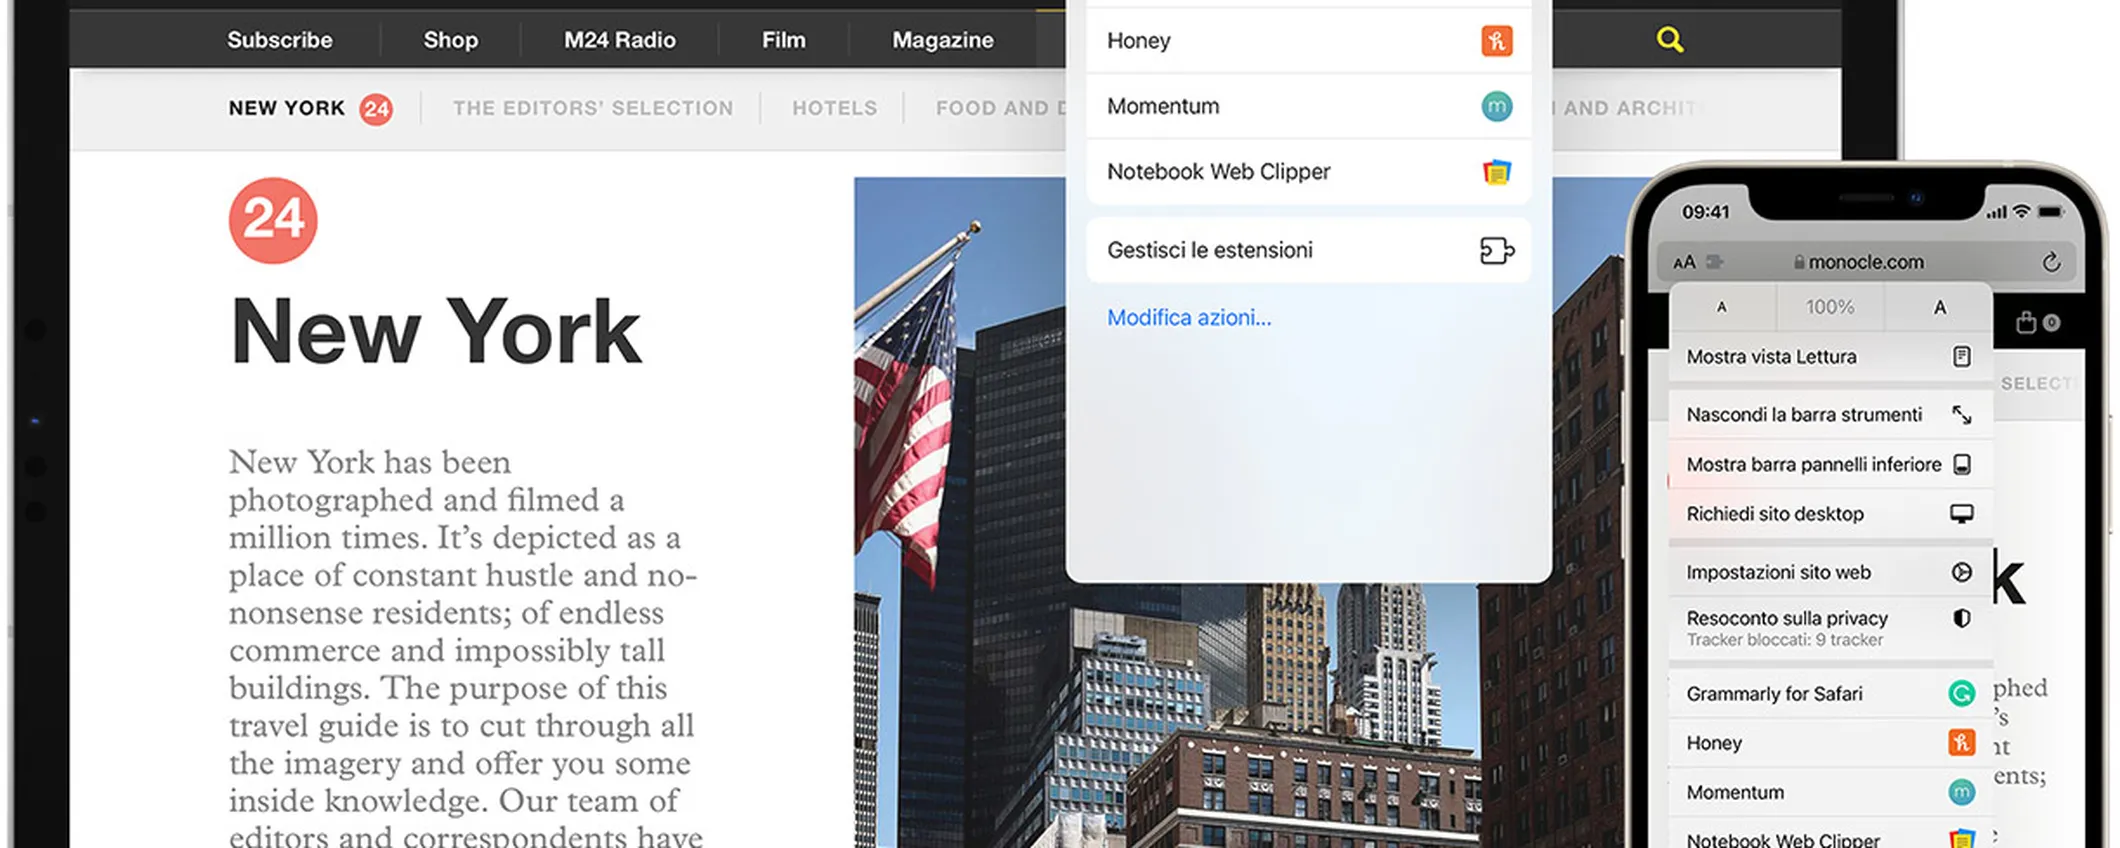
Task: Tap Grammarly for Safari in the iPhone menu
Action: coord(1831,693)
